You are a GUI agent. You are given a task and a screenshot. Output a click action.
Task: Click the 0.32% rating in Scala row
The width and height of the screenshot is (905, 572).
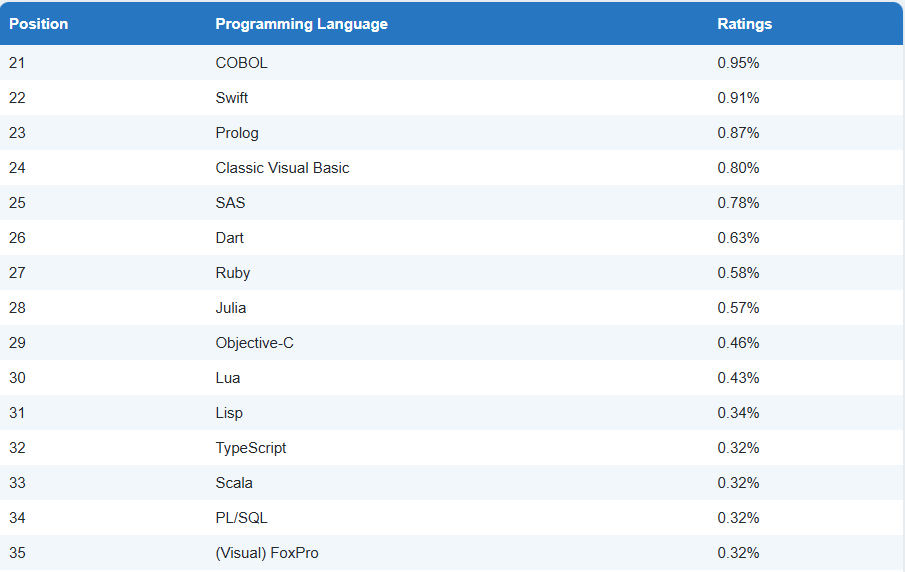(738, 483)
